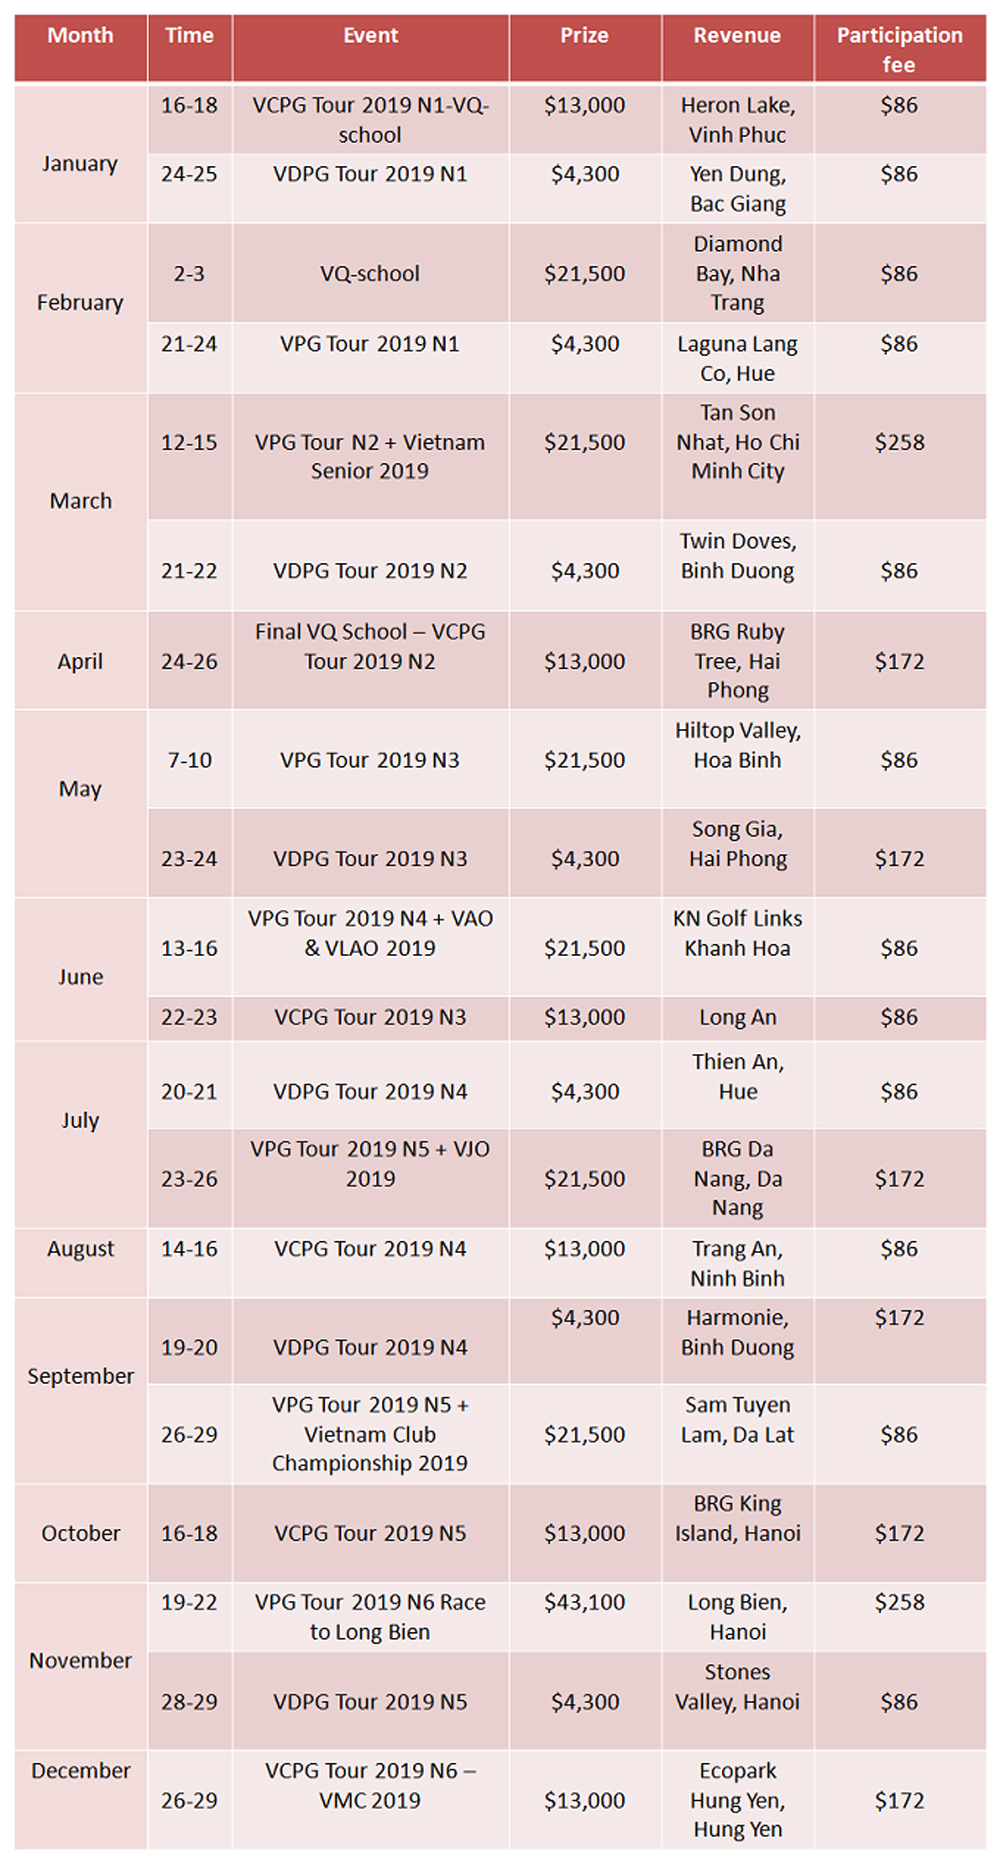
Task: Click the KN Golf Links Khanh Hoa cell
Action: pyautogui.click(x=738, y=947)
